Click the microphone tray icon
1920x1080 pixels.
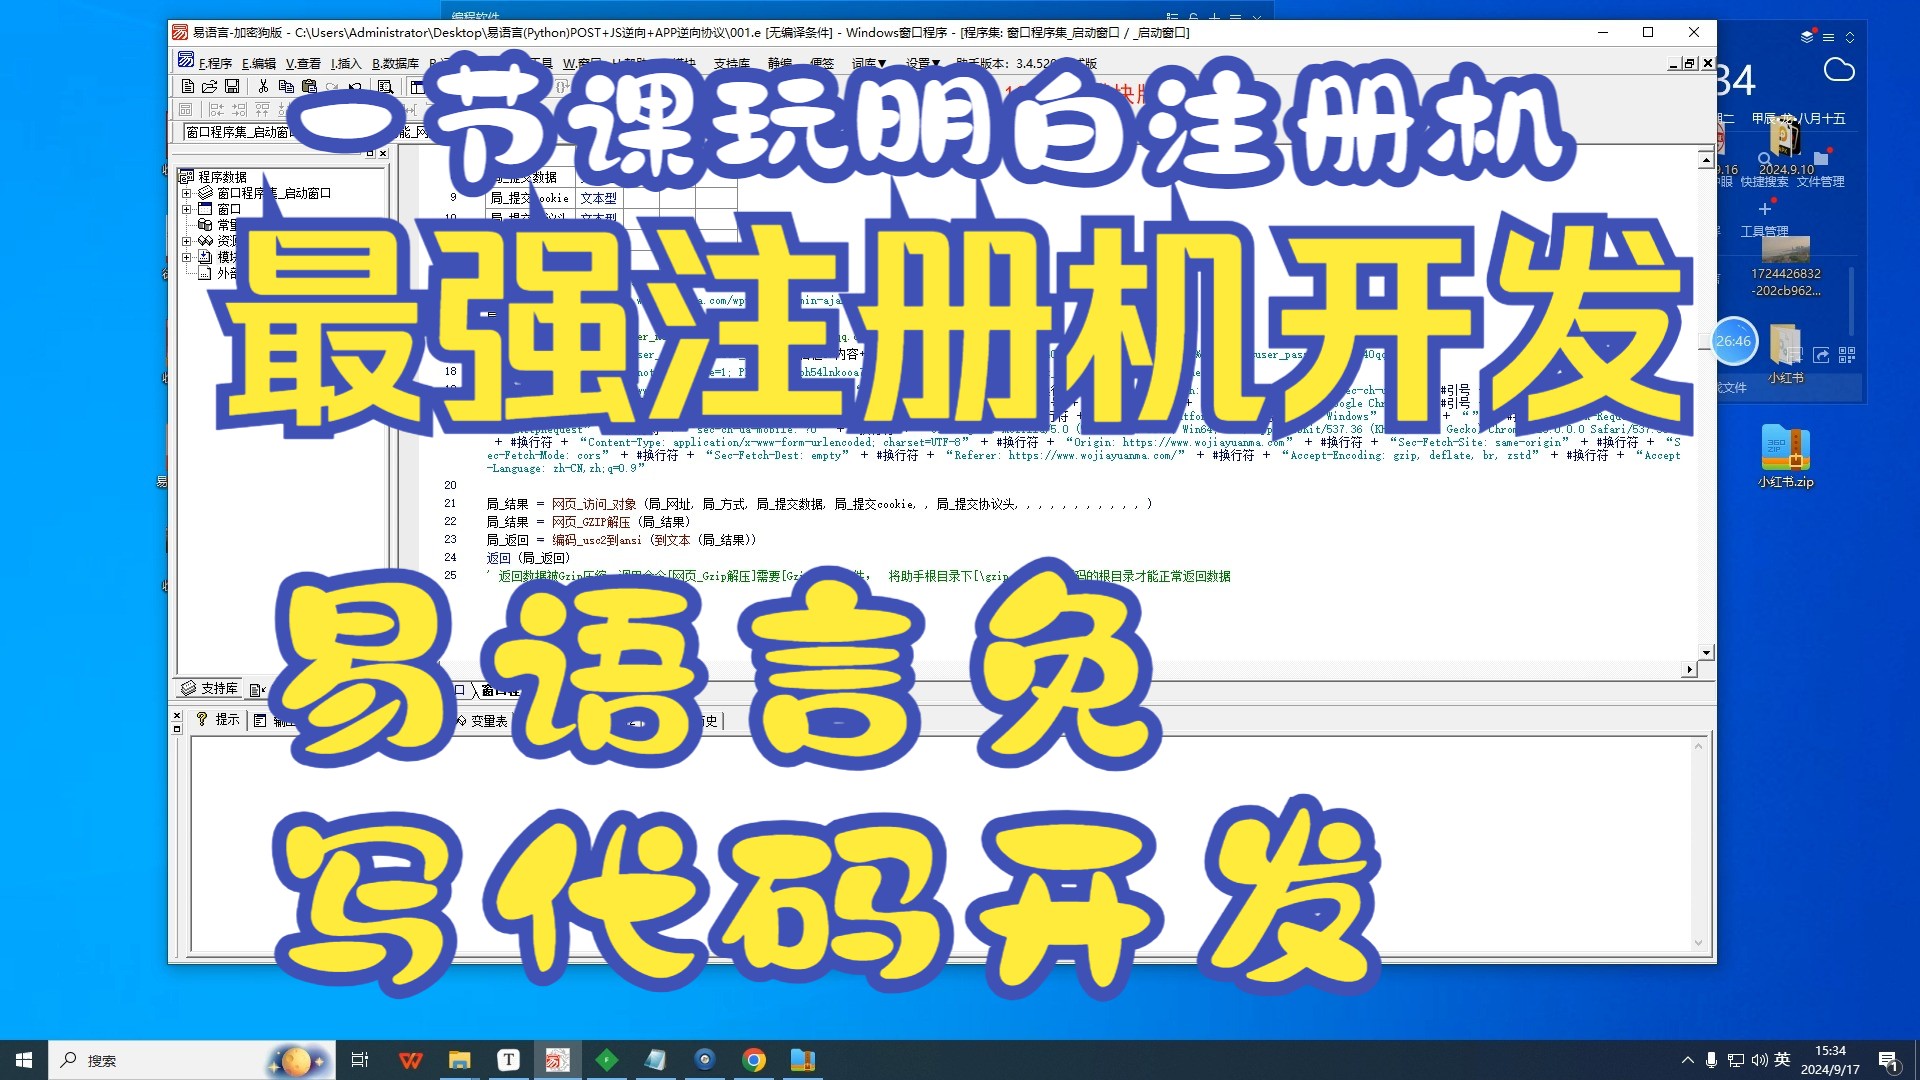coord(1711,1060)
